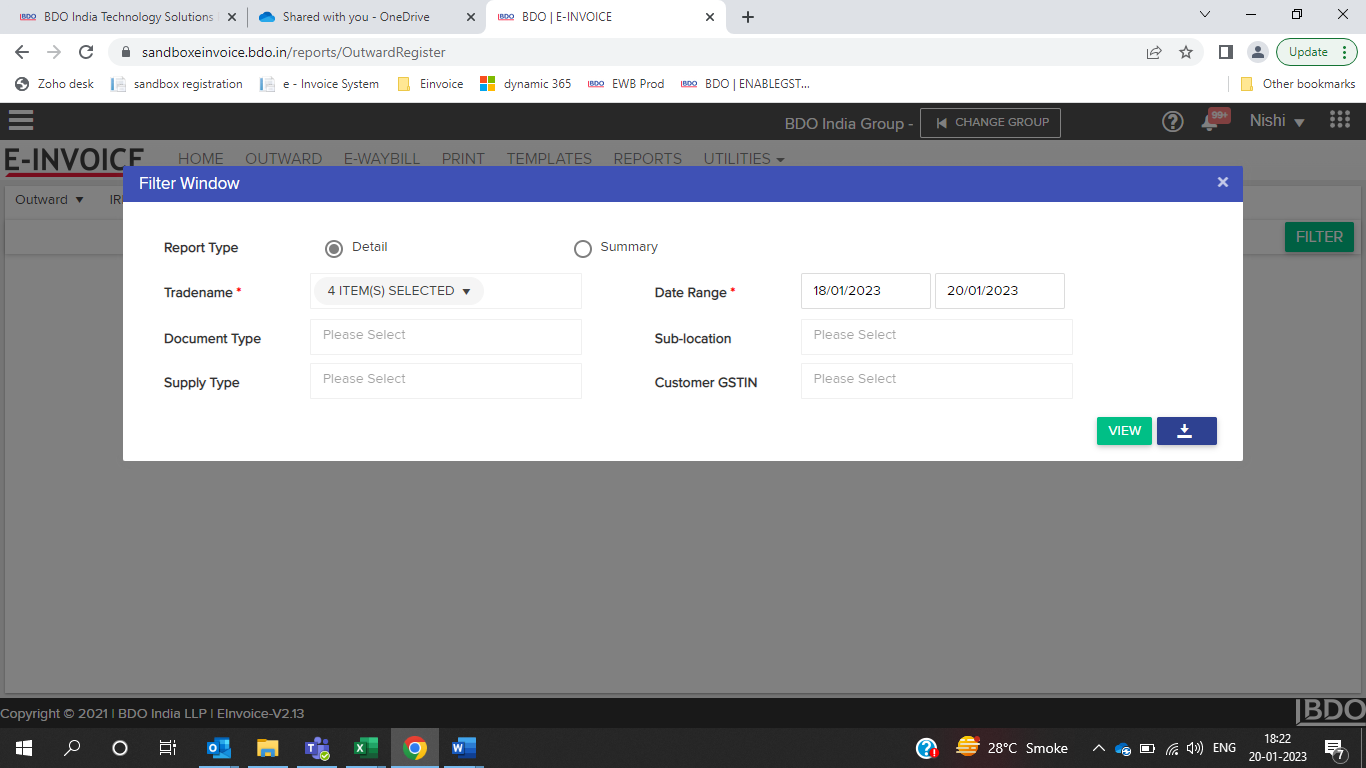1366x768 pixels.
Task: Open the Sub-location dropdown
Action: tap(936, 336)
